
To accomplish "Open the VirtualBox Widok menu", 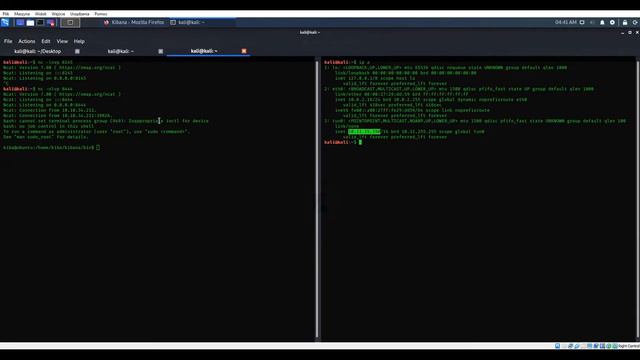I will (40, 14).
